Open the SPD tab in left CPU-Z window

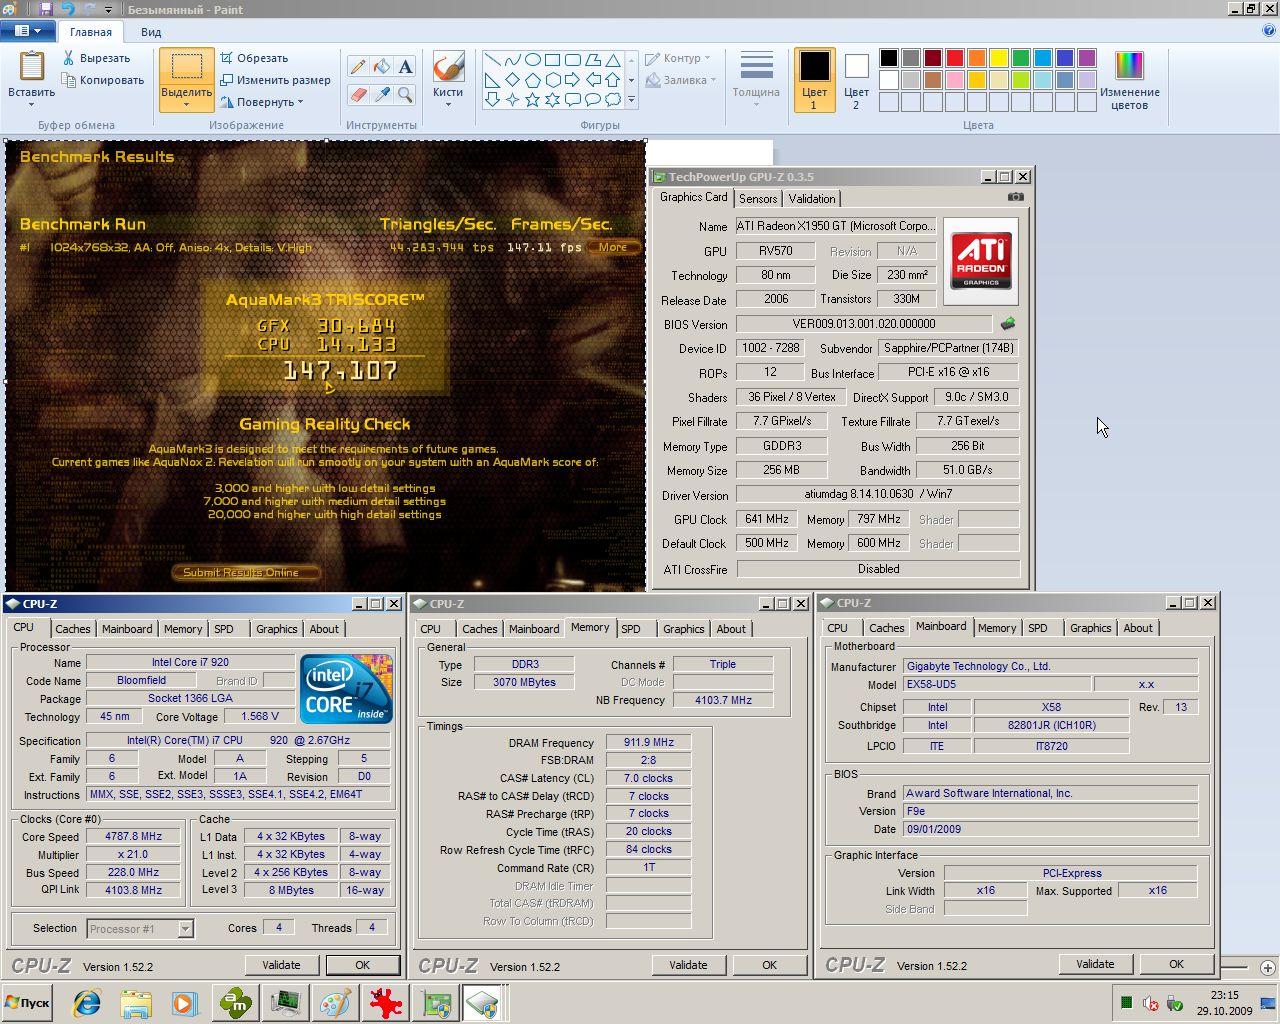click(224, 629)
